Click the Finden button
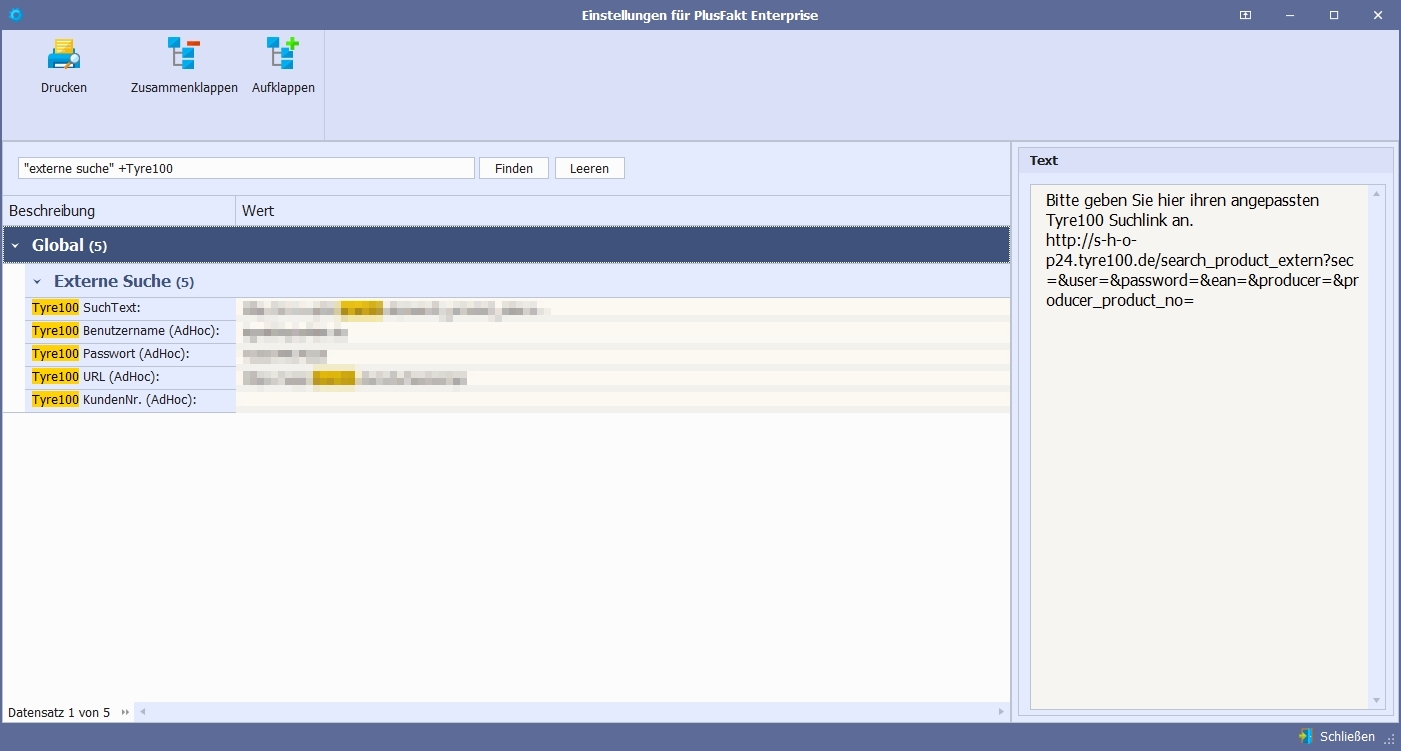This screenshot has width=1401, height=751. click(x=514, y=168)
